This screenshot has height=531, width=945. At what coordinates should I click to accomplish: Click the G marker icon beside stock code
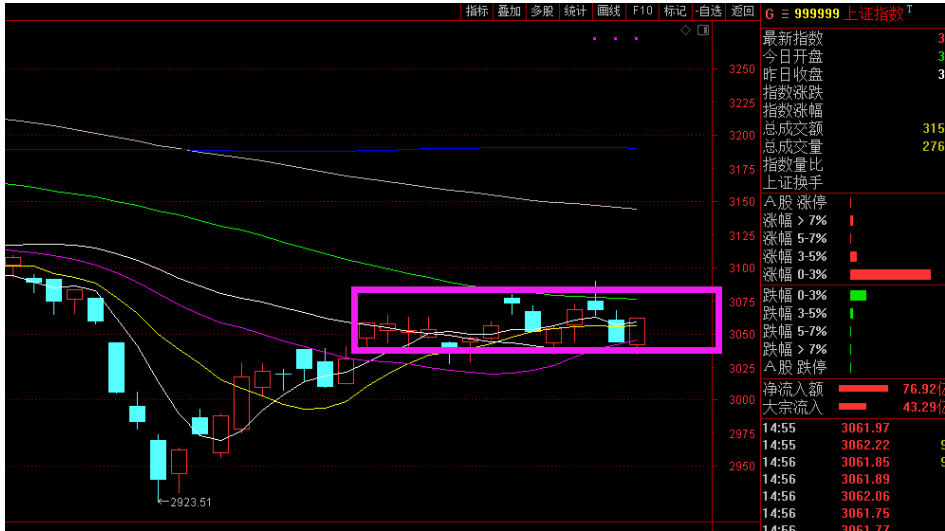(770, 14)
